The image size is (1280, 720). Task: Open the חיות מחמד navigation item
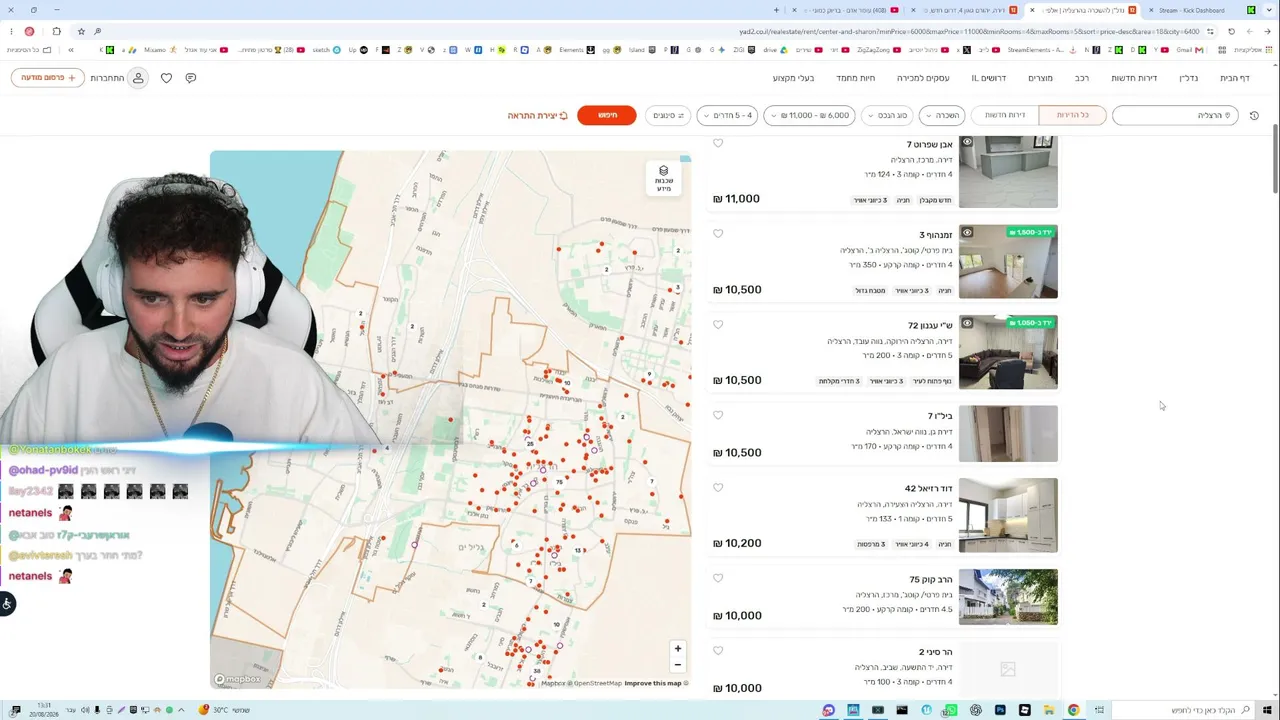(x=856, y=78)
